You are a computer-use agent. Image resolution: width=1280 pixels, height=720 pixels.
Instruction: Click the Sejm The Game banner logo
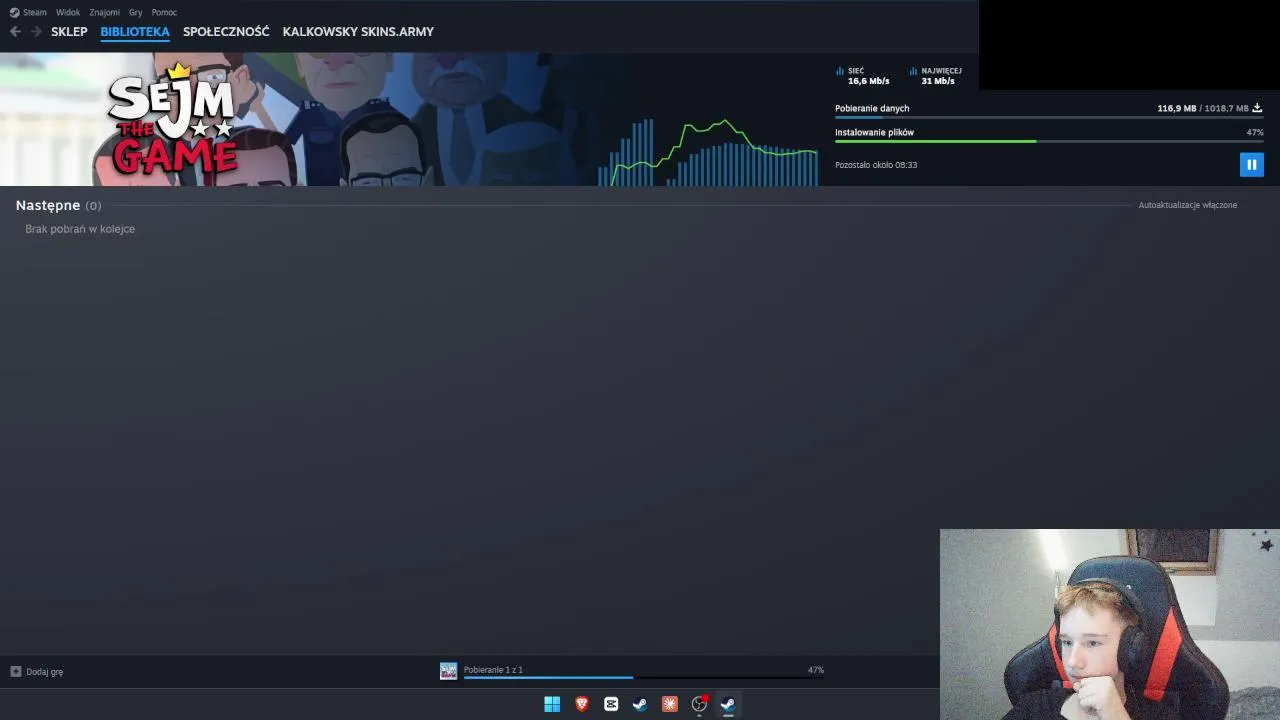[x=172, y=120]
